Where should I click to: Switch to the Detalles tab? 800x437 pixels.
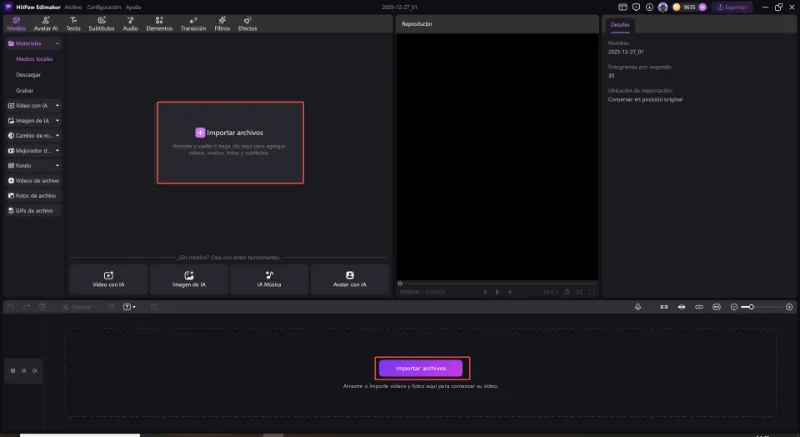(620, 24)
